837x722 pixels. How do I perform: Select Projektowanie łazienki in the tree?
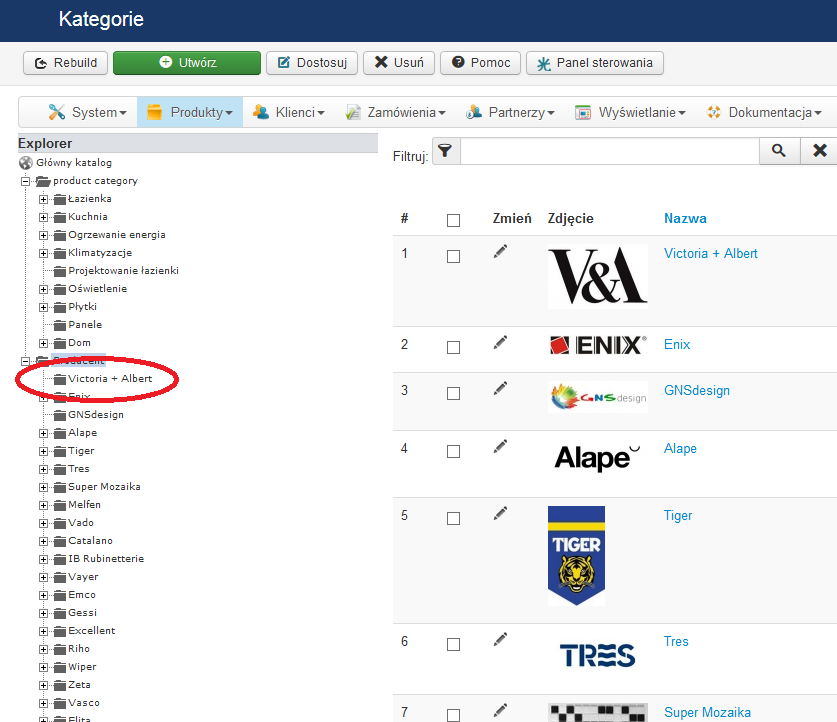[123, 271]
